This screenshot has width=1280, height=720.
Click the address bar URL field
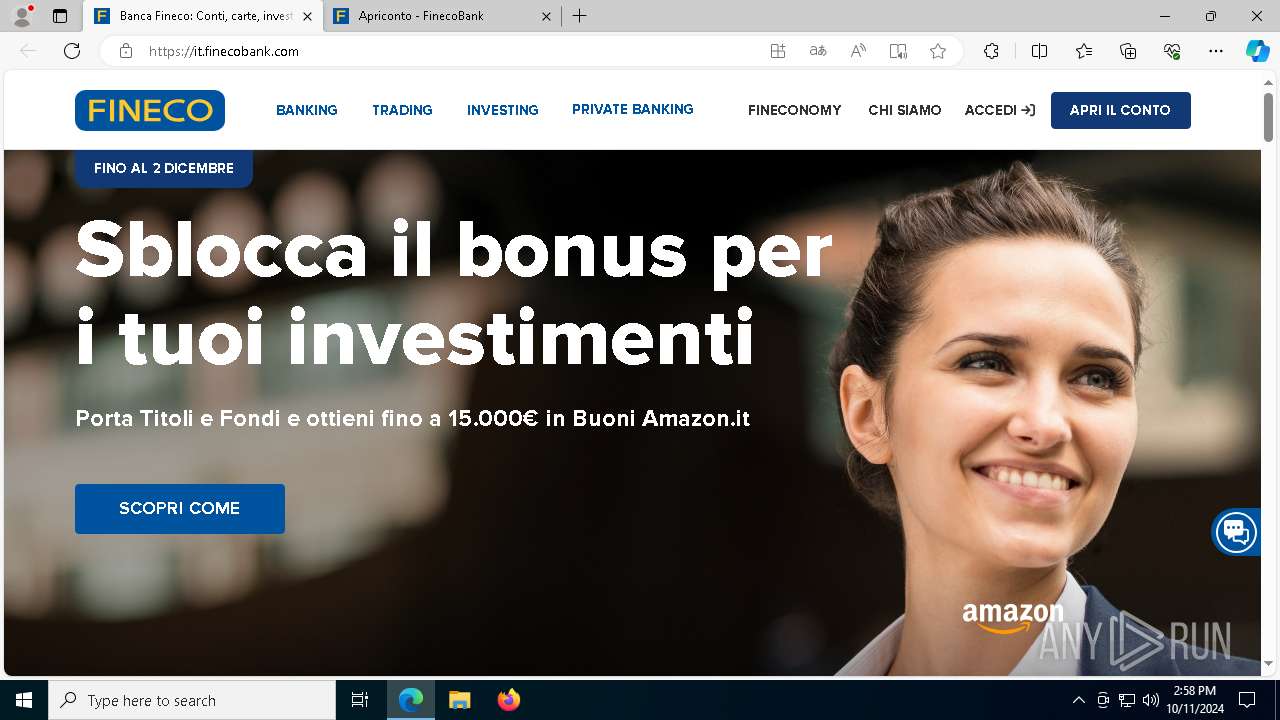click(450, 51)
